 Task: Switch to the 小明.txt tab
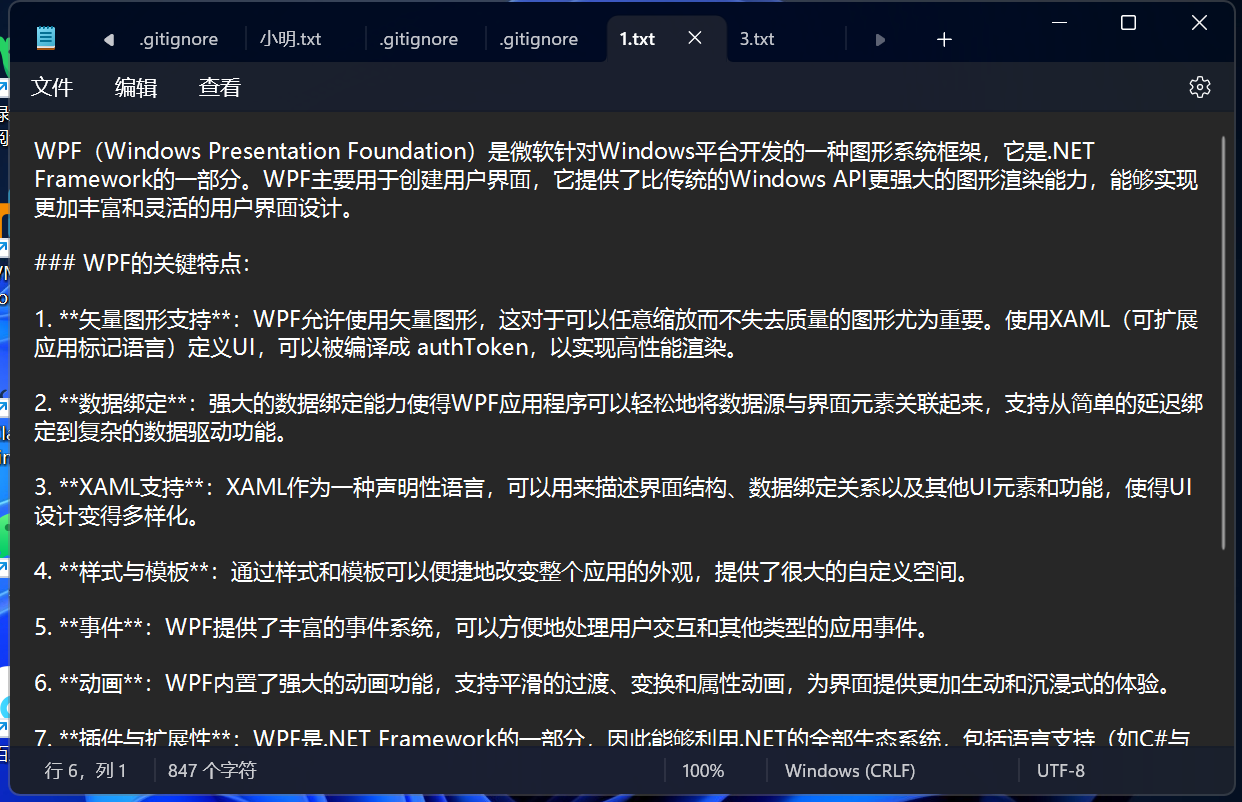coord(290,39)
